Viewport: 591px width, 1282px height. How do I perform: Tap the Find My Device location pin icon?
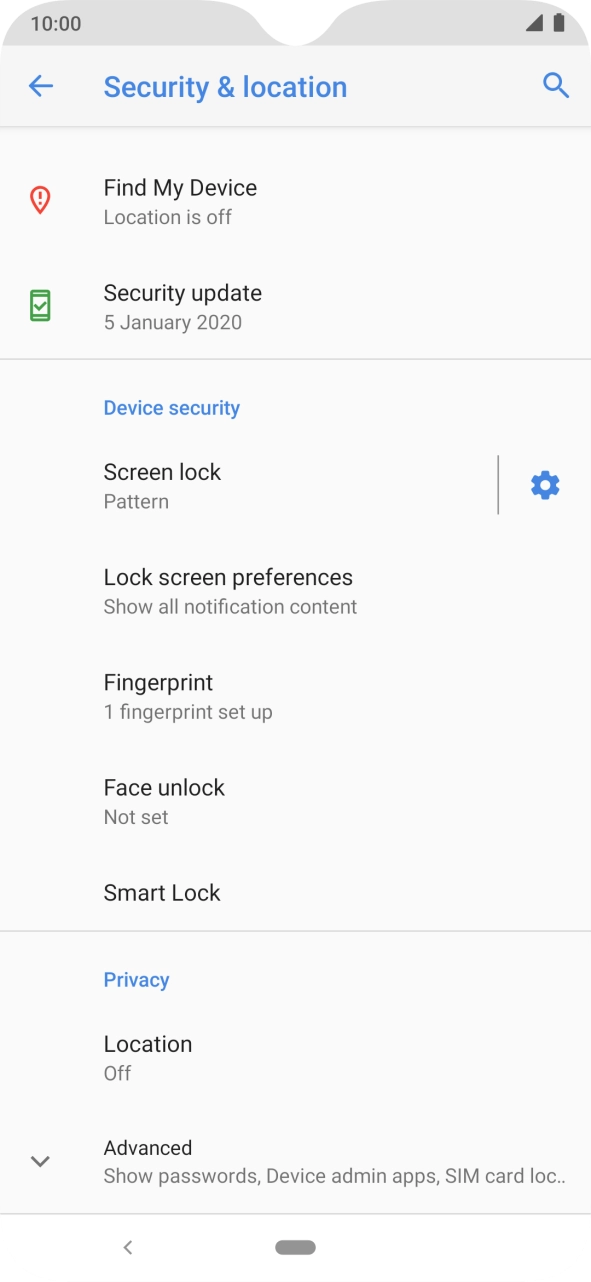click(x=39, y=200)
